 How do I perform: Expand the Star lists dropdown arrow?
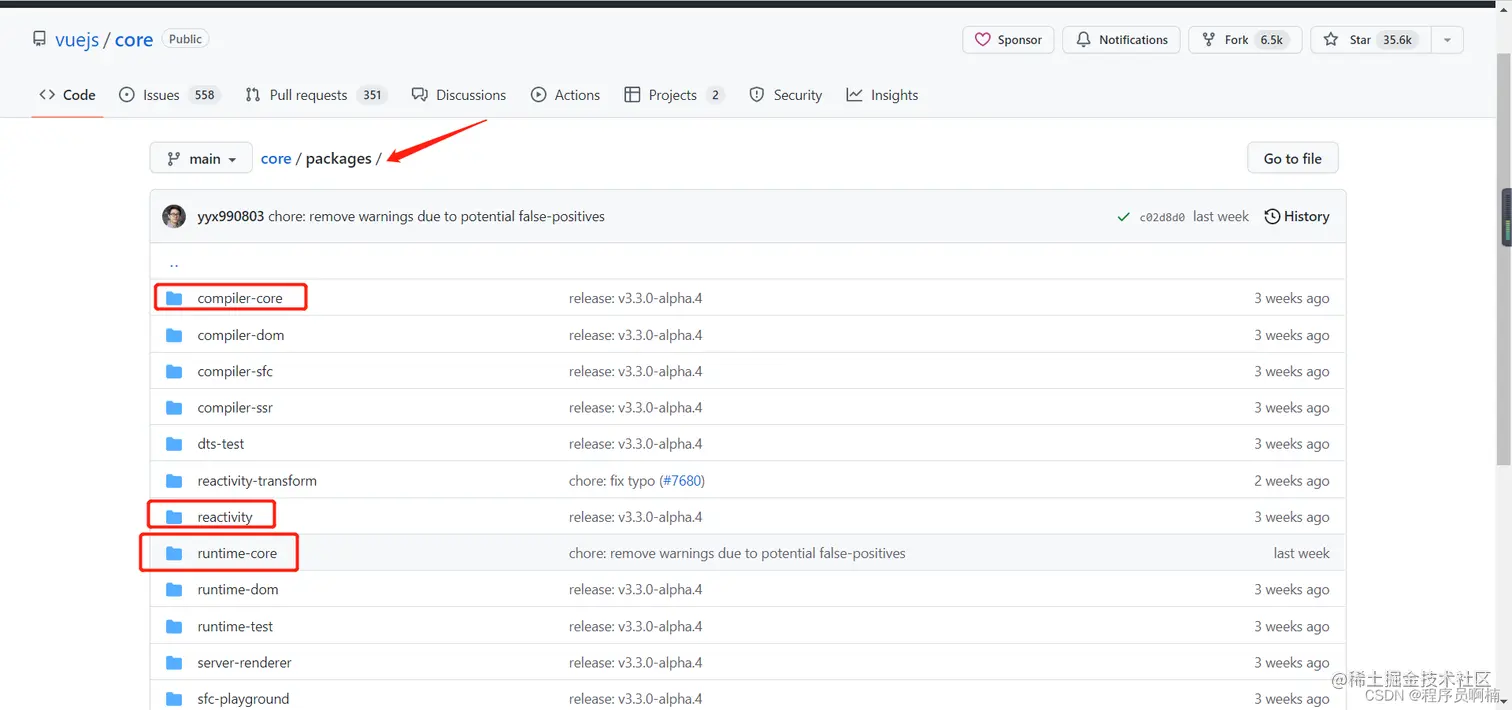tap(1447, 40)
